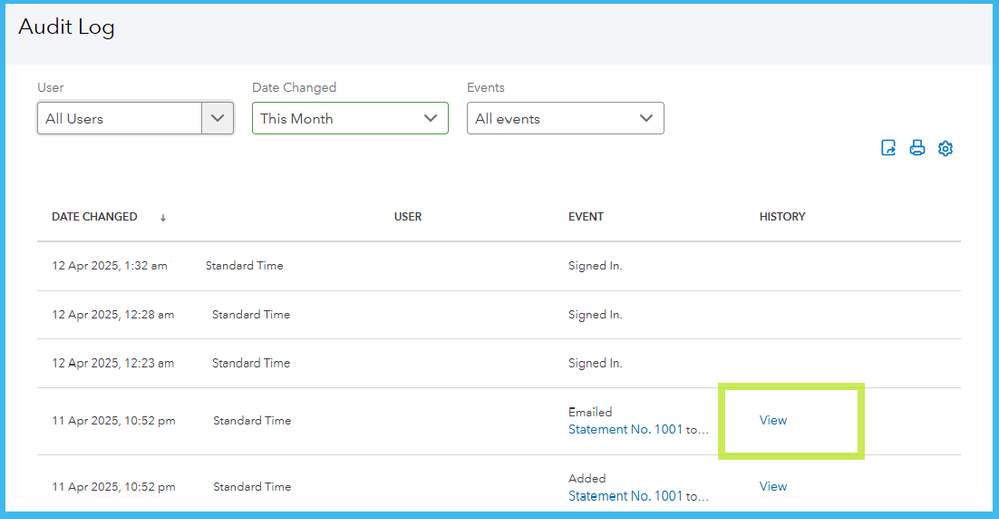Open the All events dropdown
This screenshot has width=999, height=519.
click(x=565, y=118)
